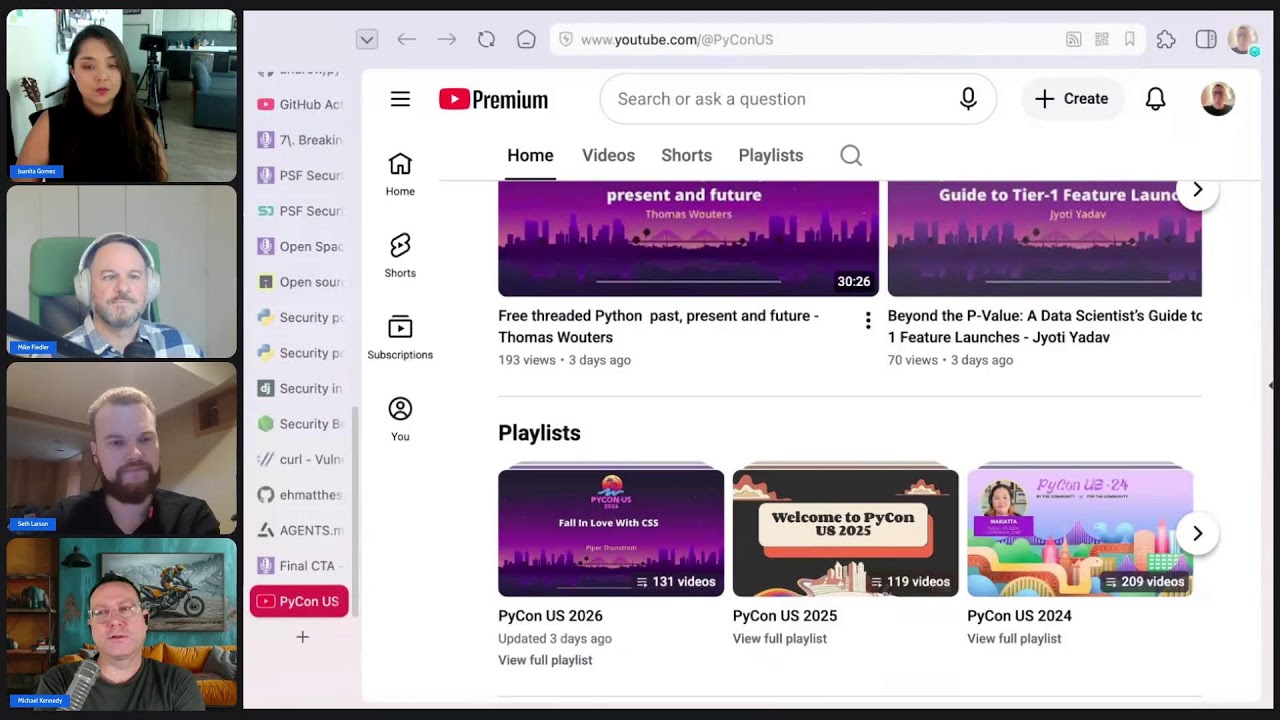This screenshot has width=1280, height=720.
Task: Open the You section in the sidebar
Action: click(x=400, y=420)
